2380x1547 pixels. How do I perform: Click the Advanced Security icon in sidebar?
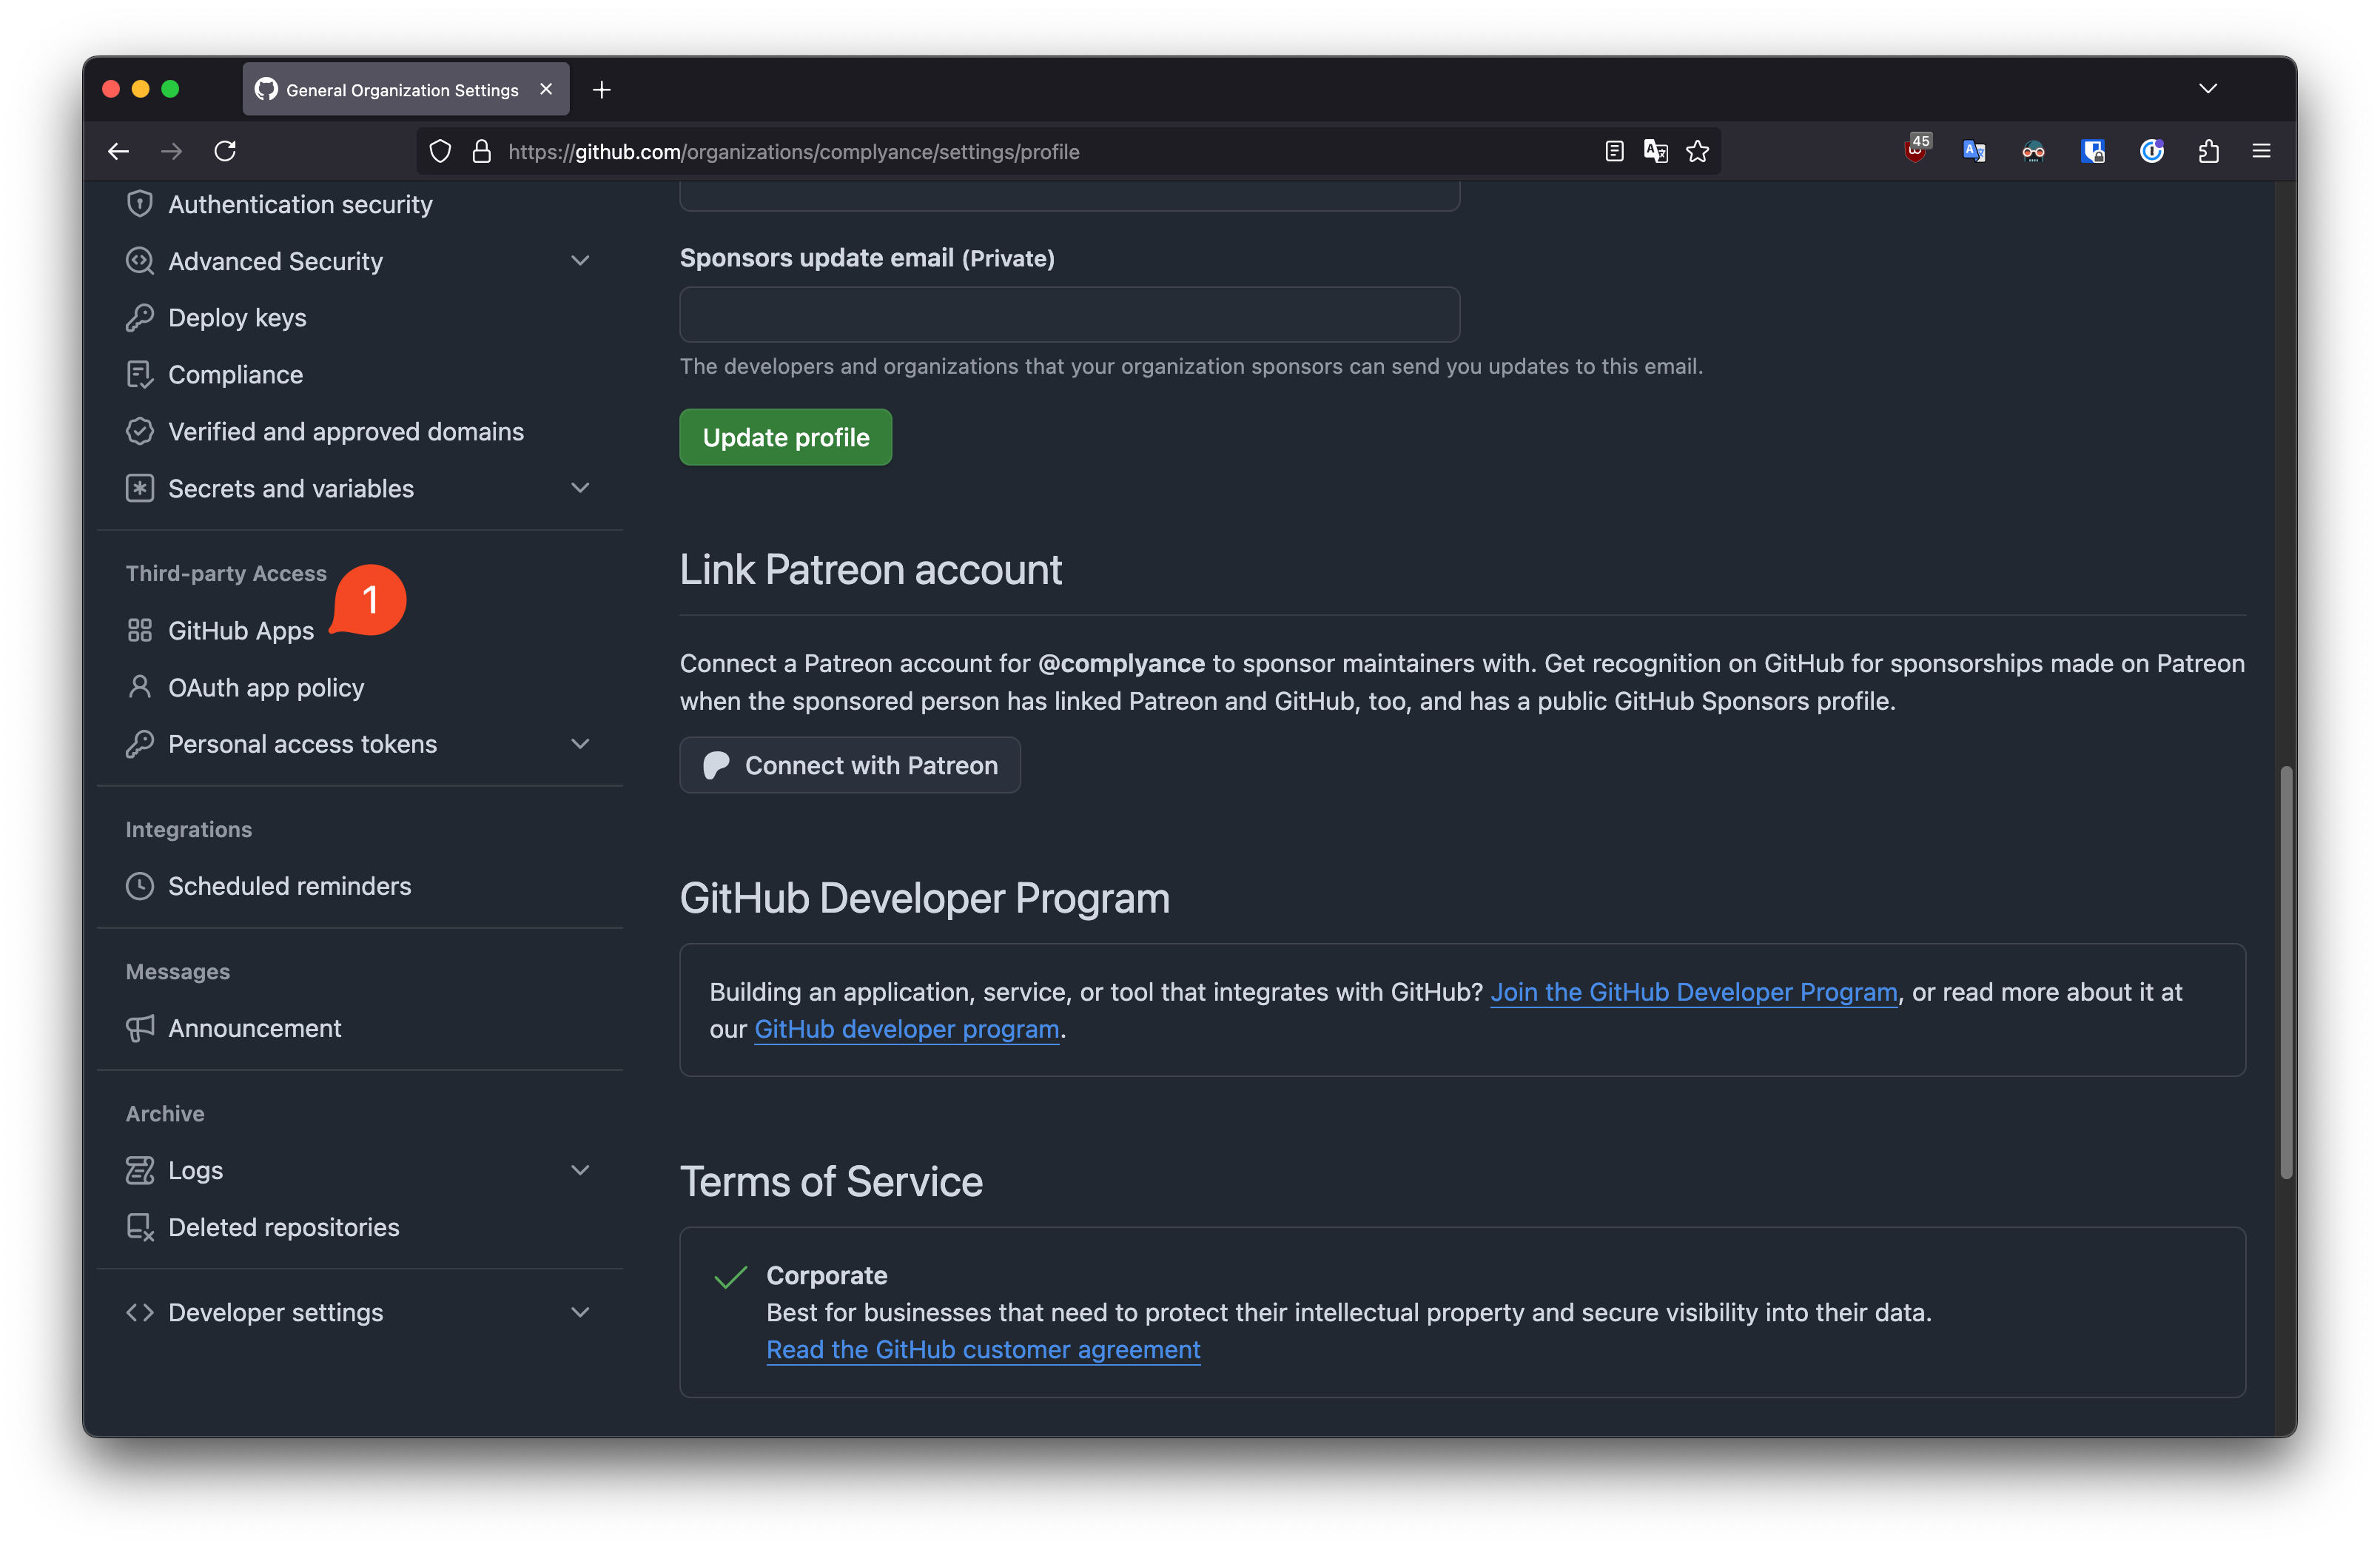(x=140, y=261)
